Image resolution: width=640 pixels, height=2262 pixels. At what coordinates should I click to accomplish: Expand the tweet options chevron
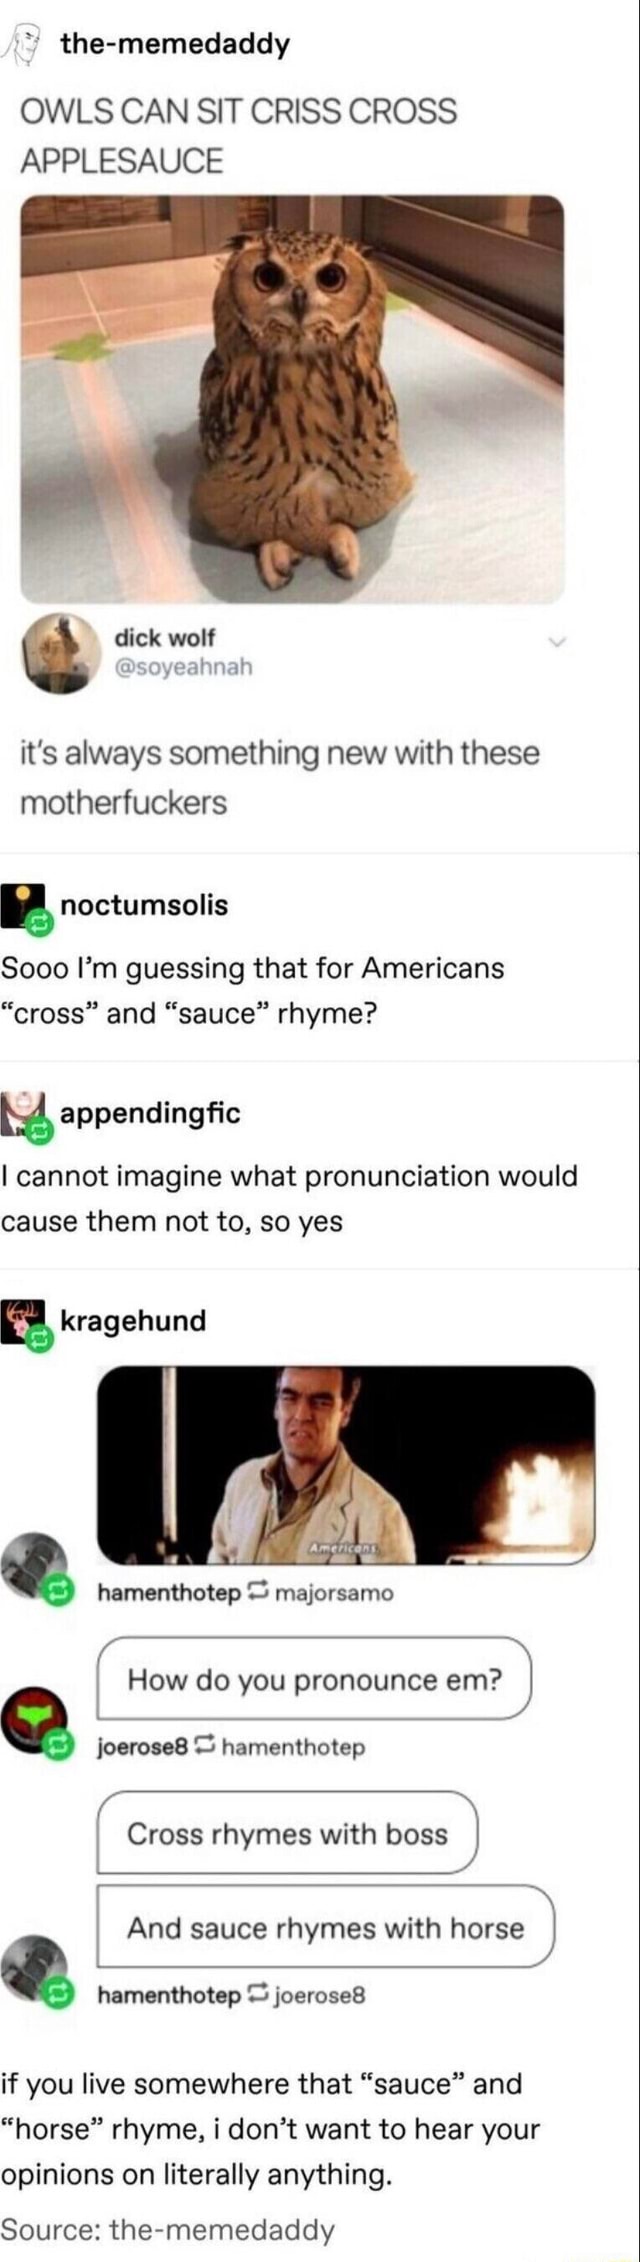(x=559, y=642)
